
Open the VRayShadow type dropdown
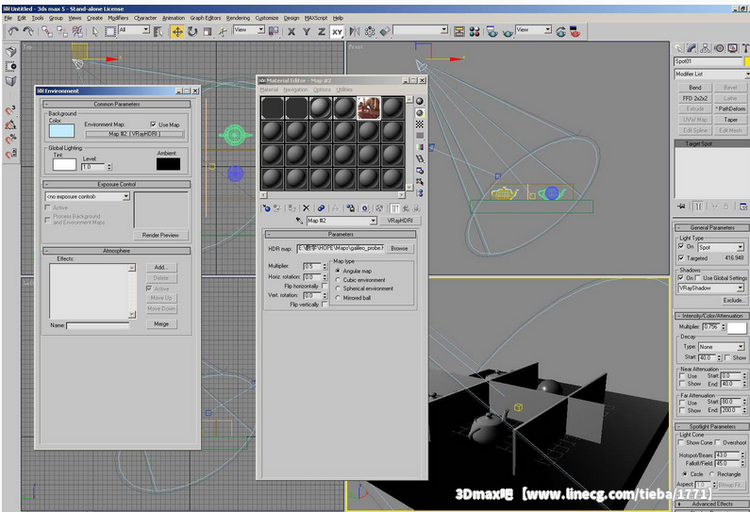click(x=740, y=288)
